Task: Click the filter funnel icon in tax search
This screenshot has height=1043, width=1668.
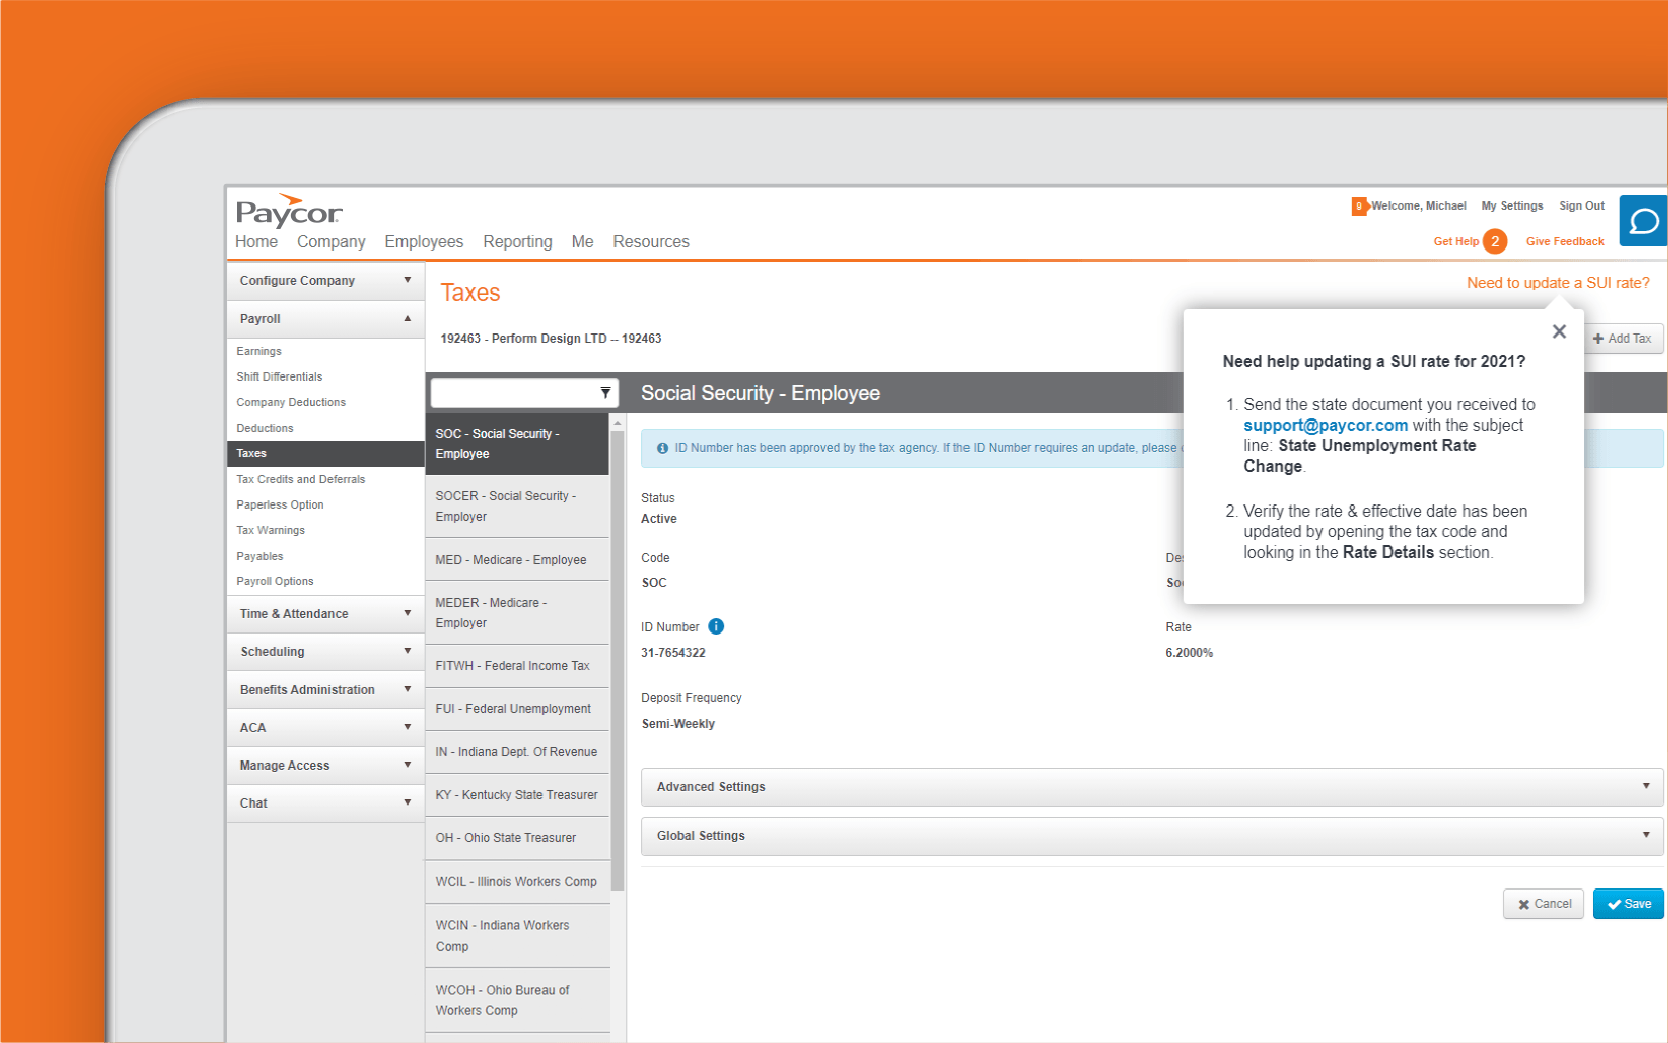Action: click(605, 393)
